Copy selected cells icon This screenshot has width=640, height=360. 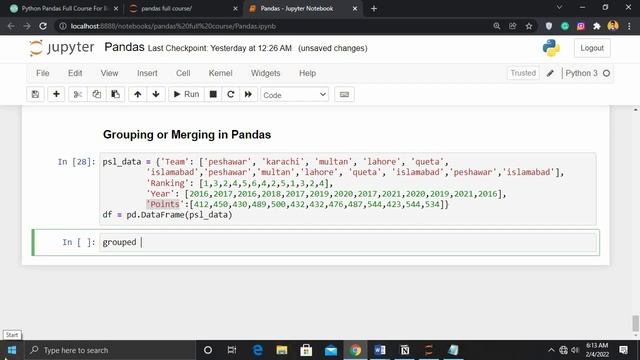point(97,94)
